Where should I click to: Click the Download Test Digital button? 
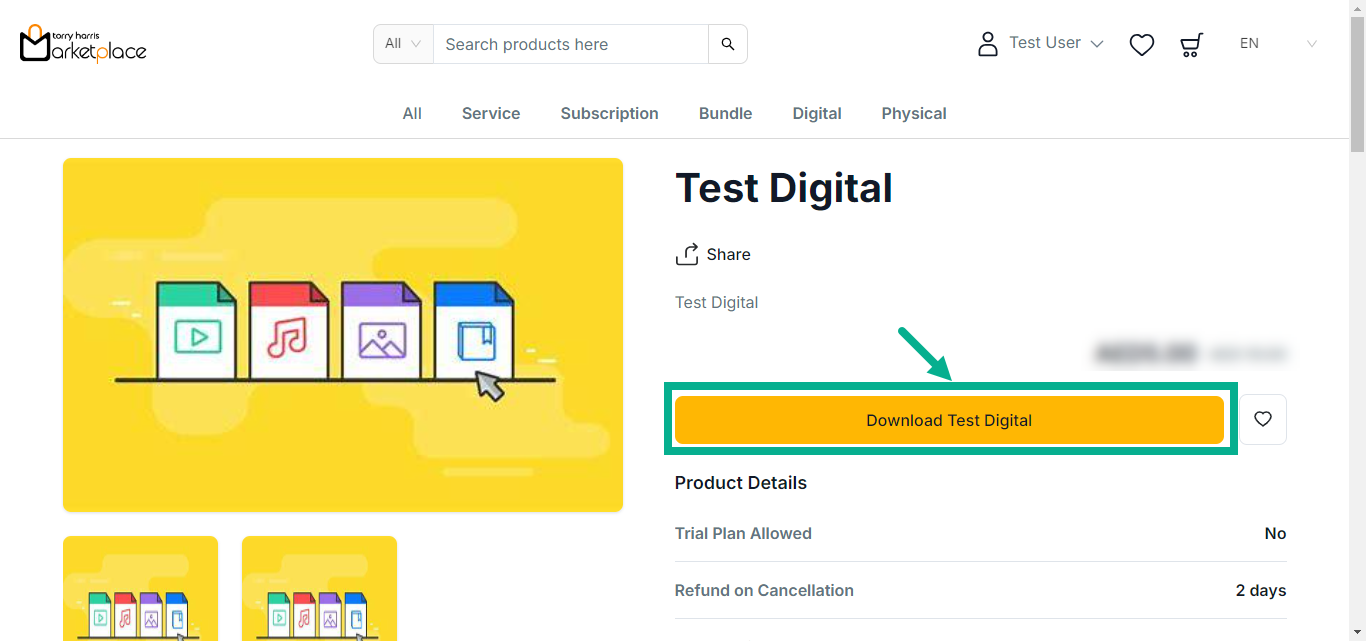(948, 420)
